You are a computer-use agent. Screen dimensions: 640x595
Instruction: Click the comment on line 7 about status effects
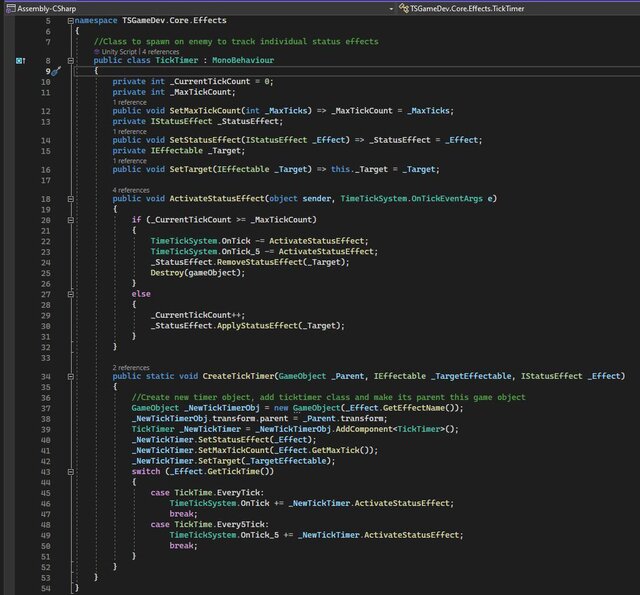point(236,41)
